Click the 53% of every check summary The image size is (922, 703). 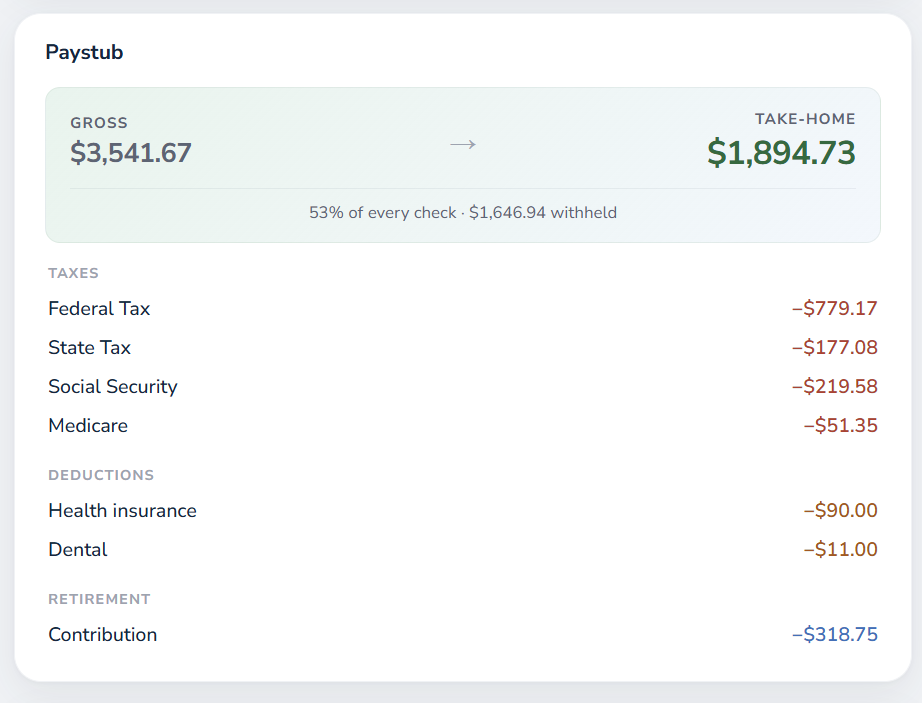[x=463, y=212]
